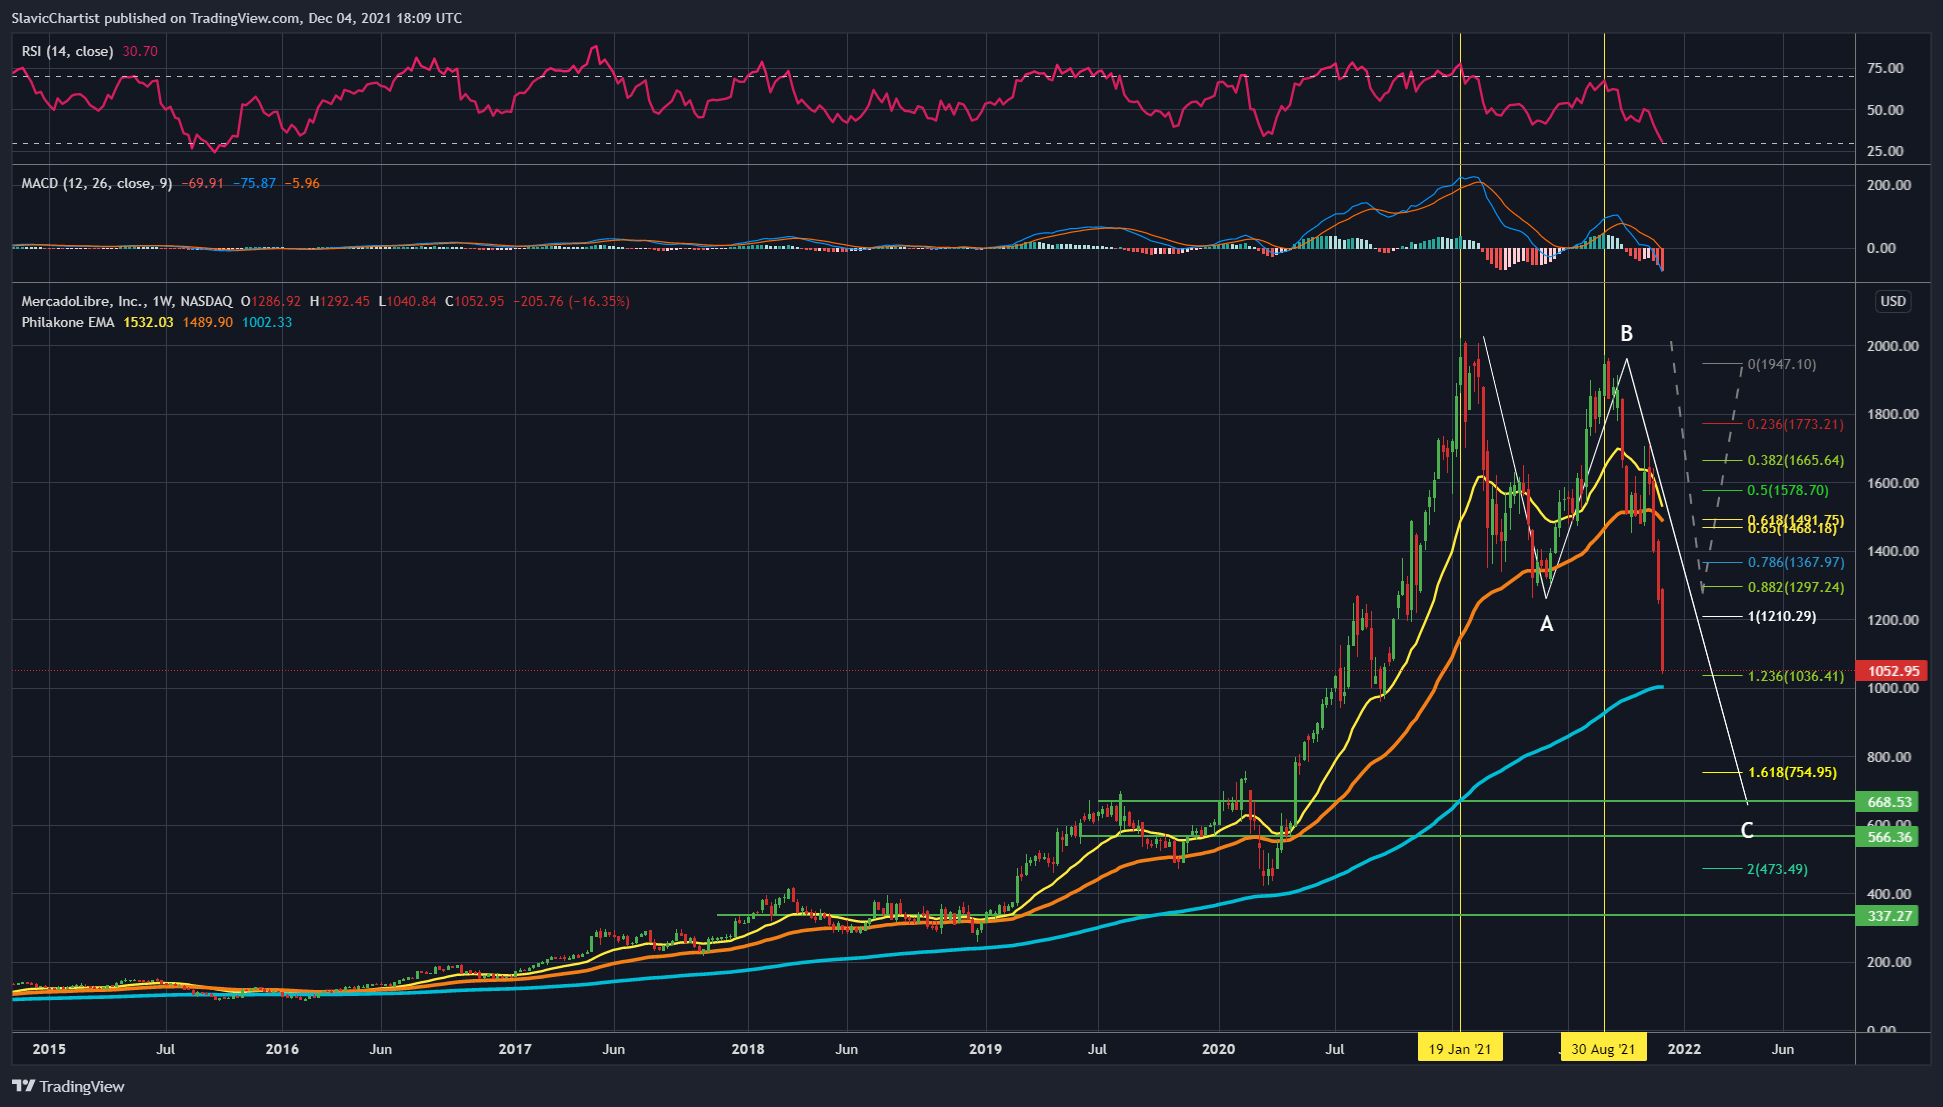This screenshot has height=1107, width=1943.
Task: Select the Fib label 0.236(1773.21)
Action: [x=1795, y=424]
